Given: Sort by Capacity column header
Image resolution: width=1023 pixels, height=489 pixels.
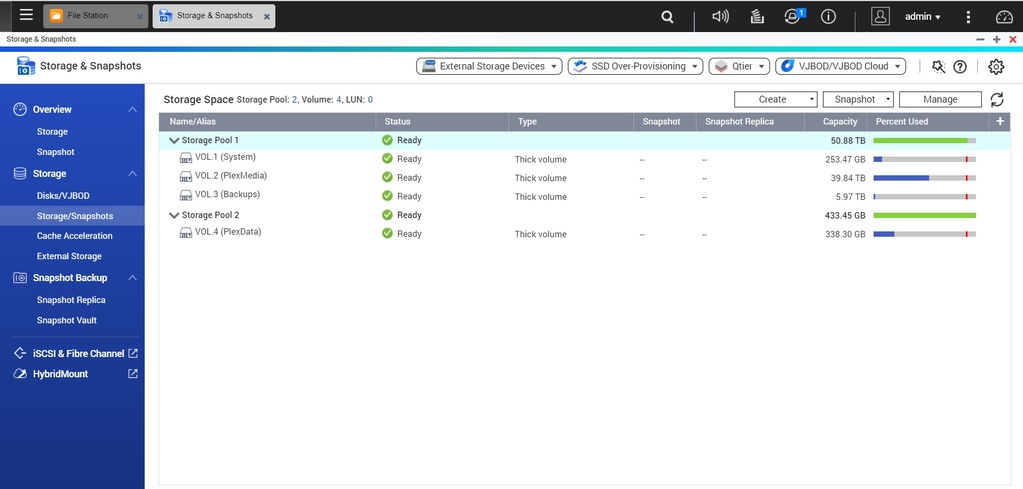Looking at the screenshot, I should point(835,121).
